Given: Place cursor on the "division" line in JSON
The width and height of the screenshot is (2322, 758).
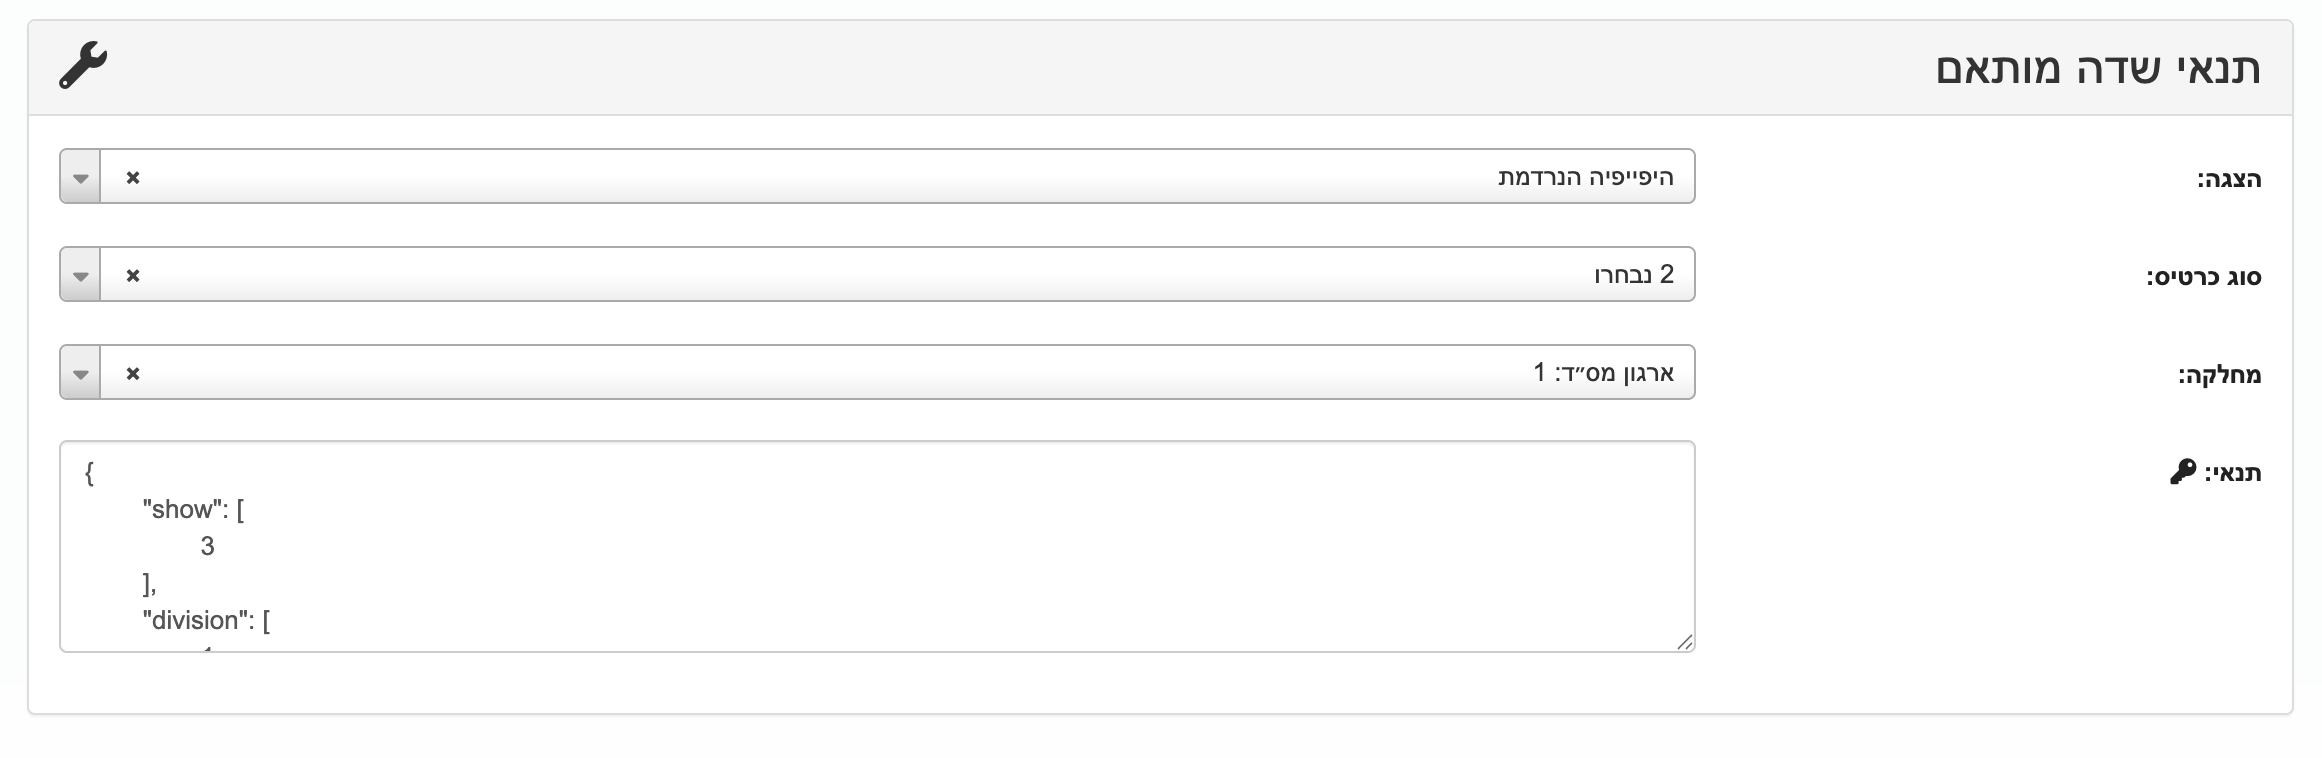Looking at the screenshot, I should (206, 621).
